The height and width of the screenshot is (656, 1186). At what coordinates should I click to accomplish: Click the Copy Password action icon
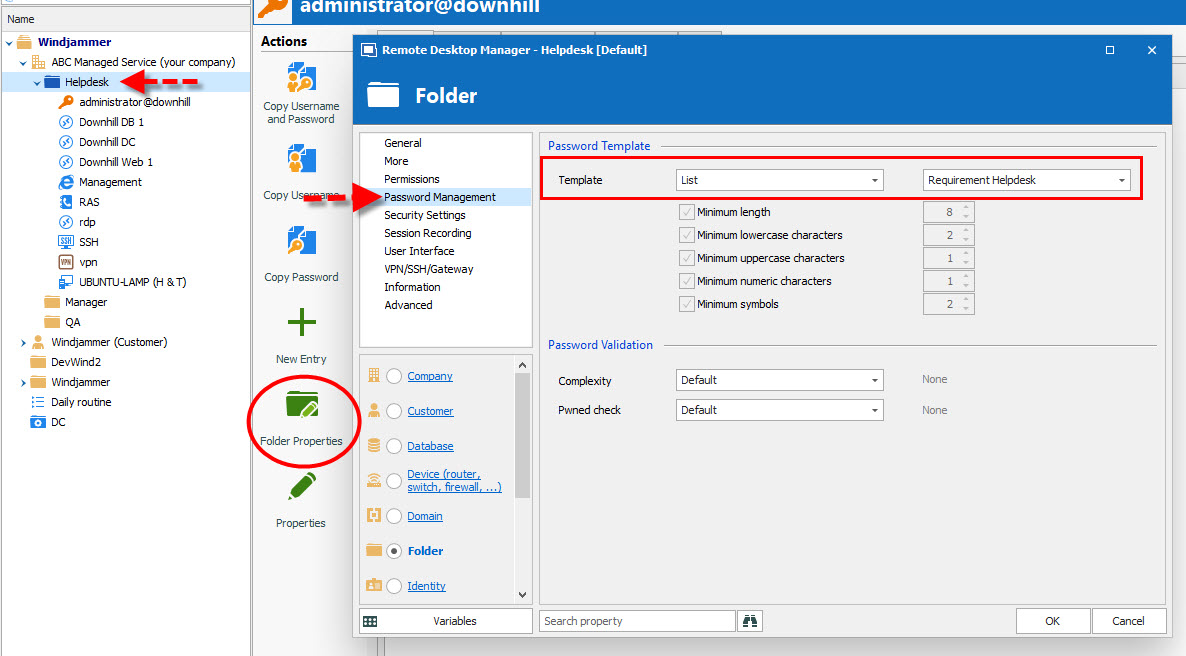[301, 241]
